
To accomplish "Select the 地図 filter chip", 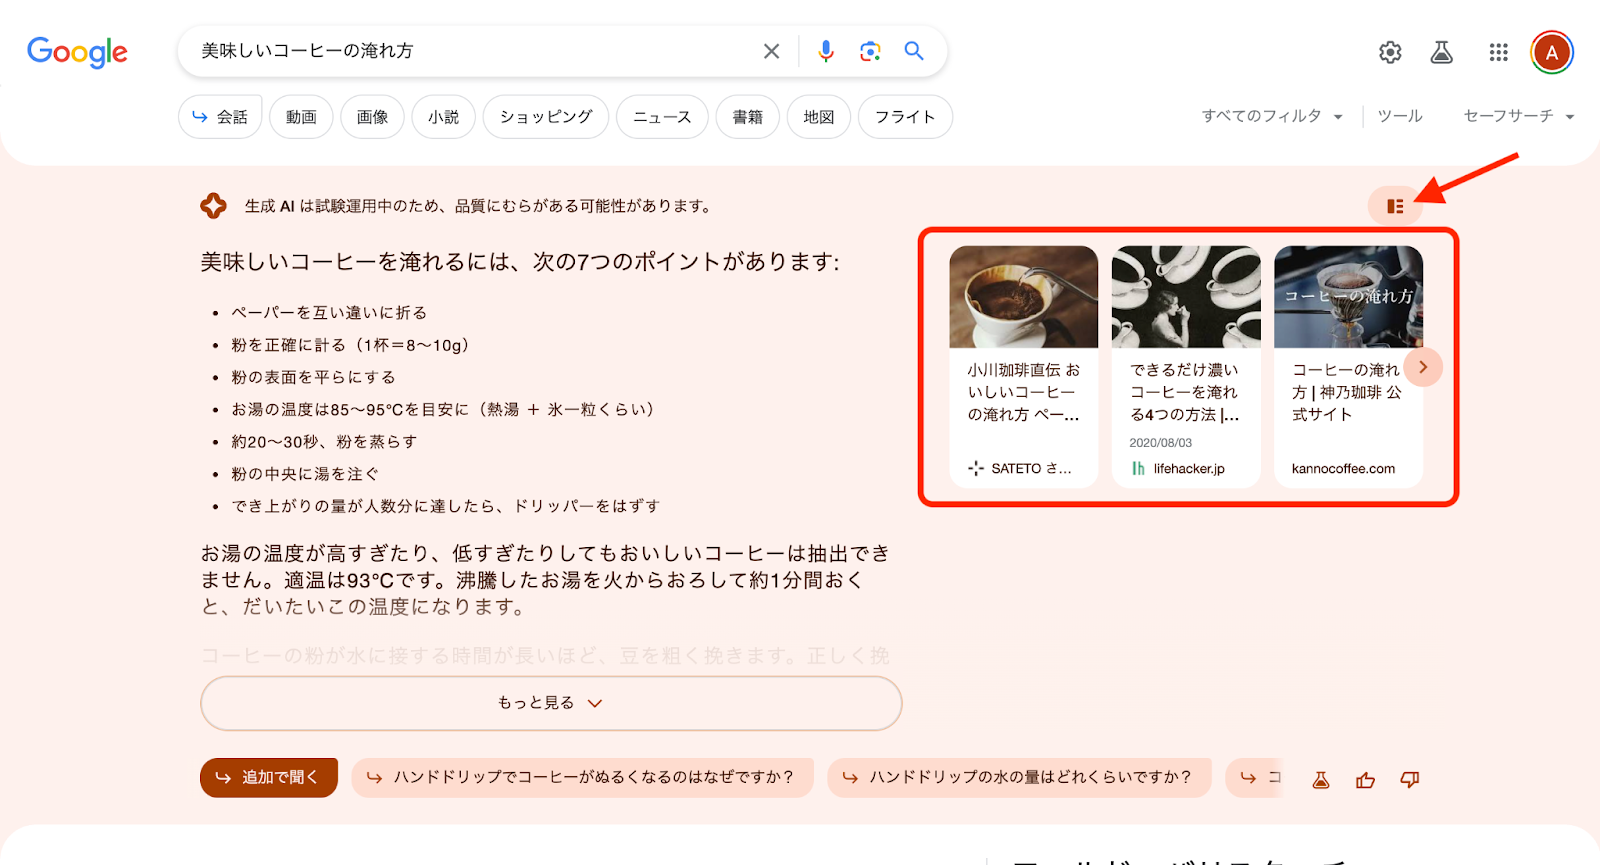I will pos(819,117).
